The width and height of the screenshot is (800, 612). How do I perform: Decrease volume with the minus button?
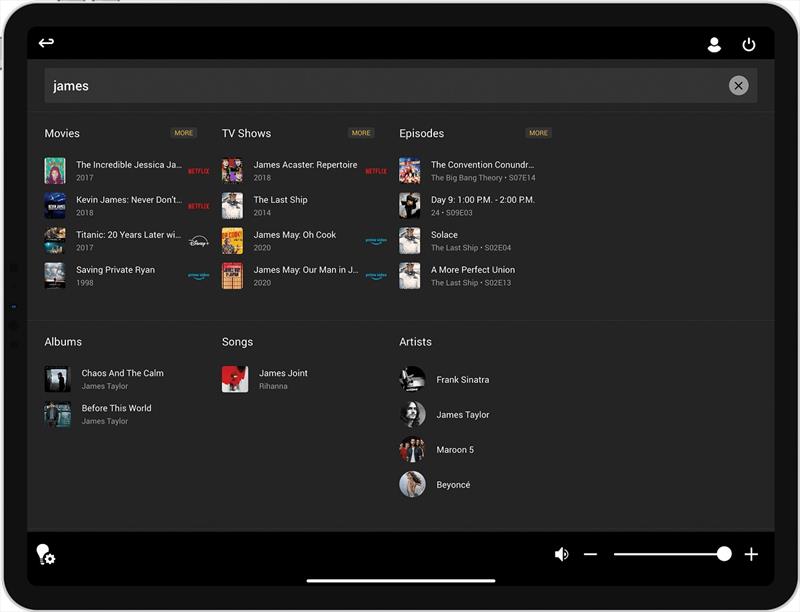(x=590, y=554)
